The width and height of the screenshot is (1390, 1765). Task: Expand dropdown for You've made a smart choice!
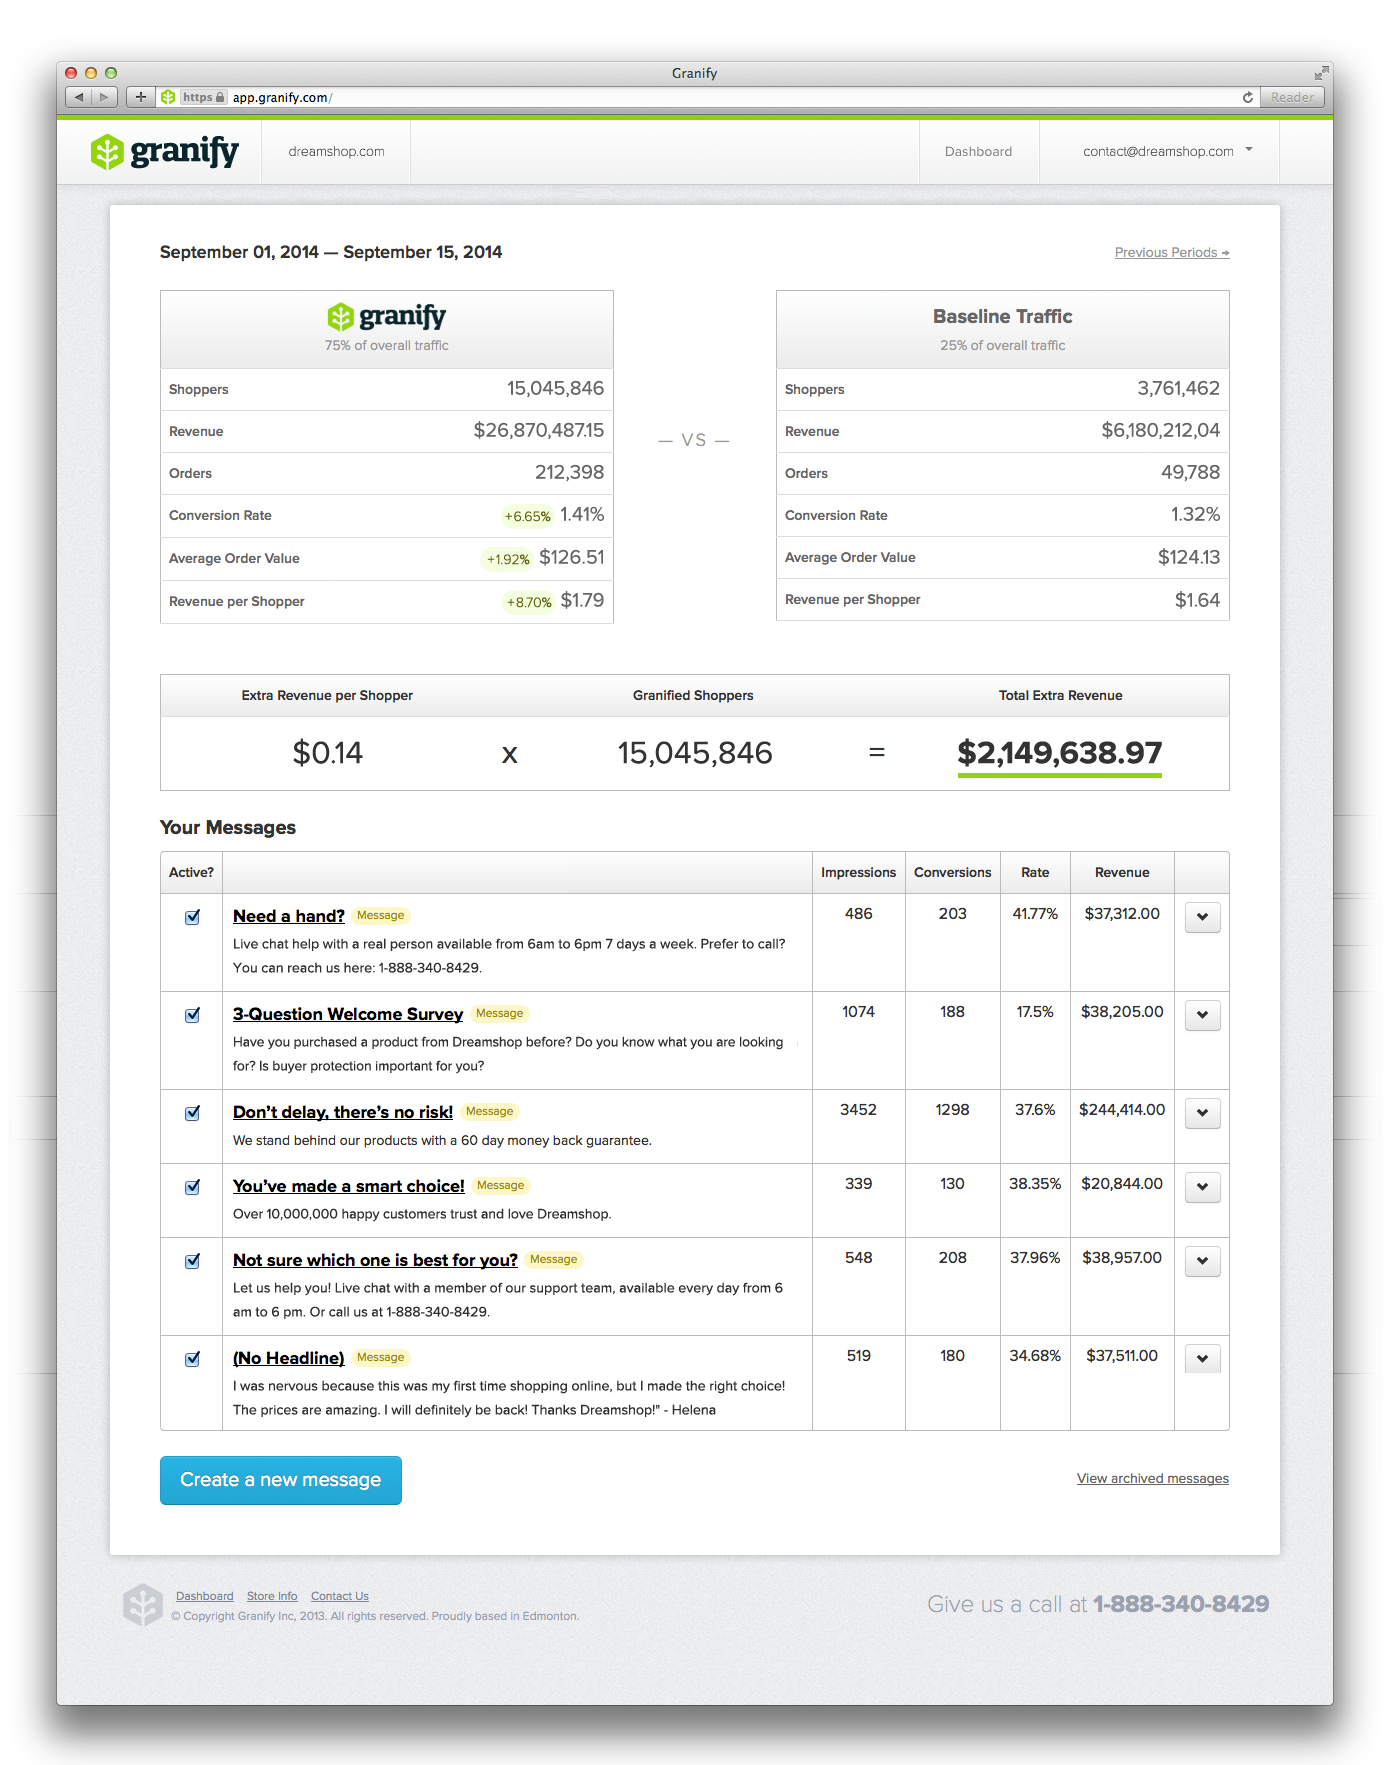pyautogui.click(x=1202, y=1187)
